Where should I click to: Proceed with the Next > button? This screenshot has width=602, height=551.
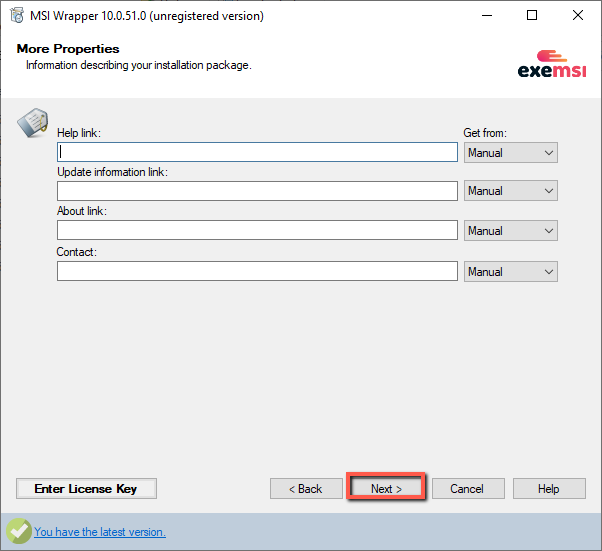coord(386,488)
